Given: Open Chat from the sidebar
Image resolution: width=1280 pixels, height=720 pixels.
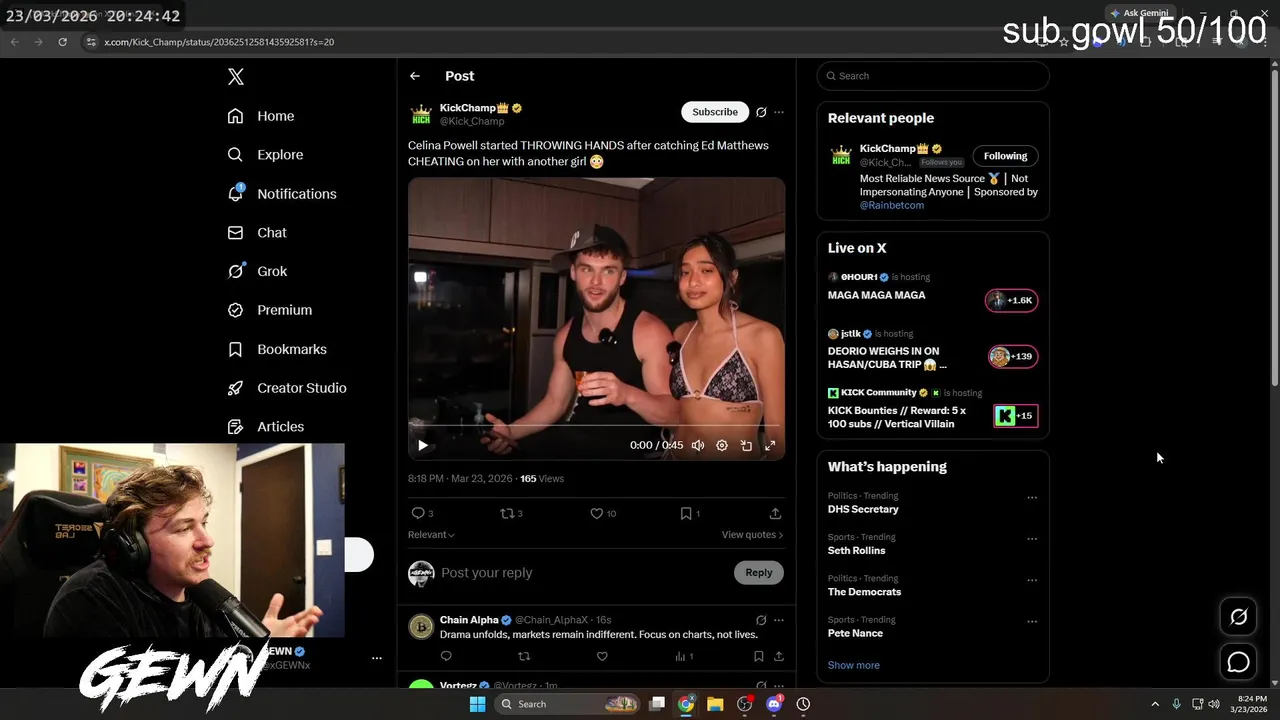Looking at the screenshot, I should (257, 233).
